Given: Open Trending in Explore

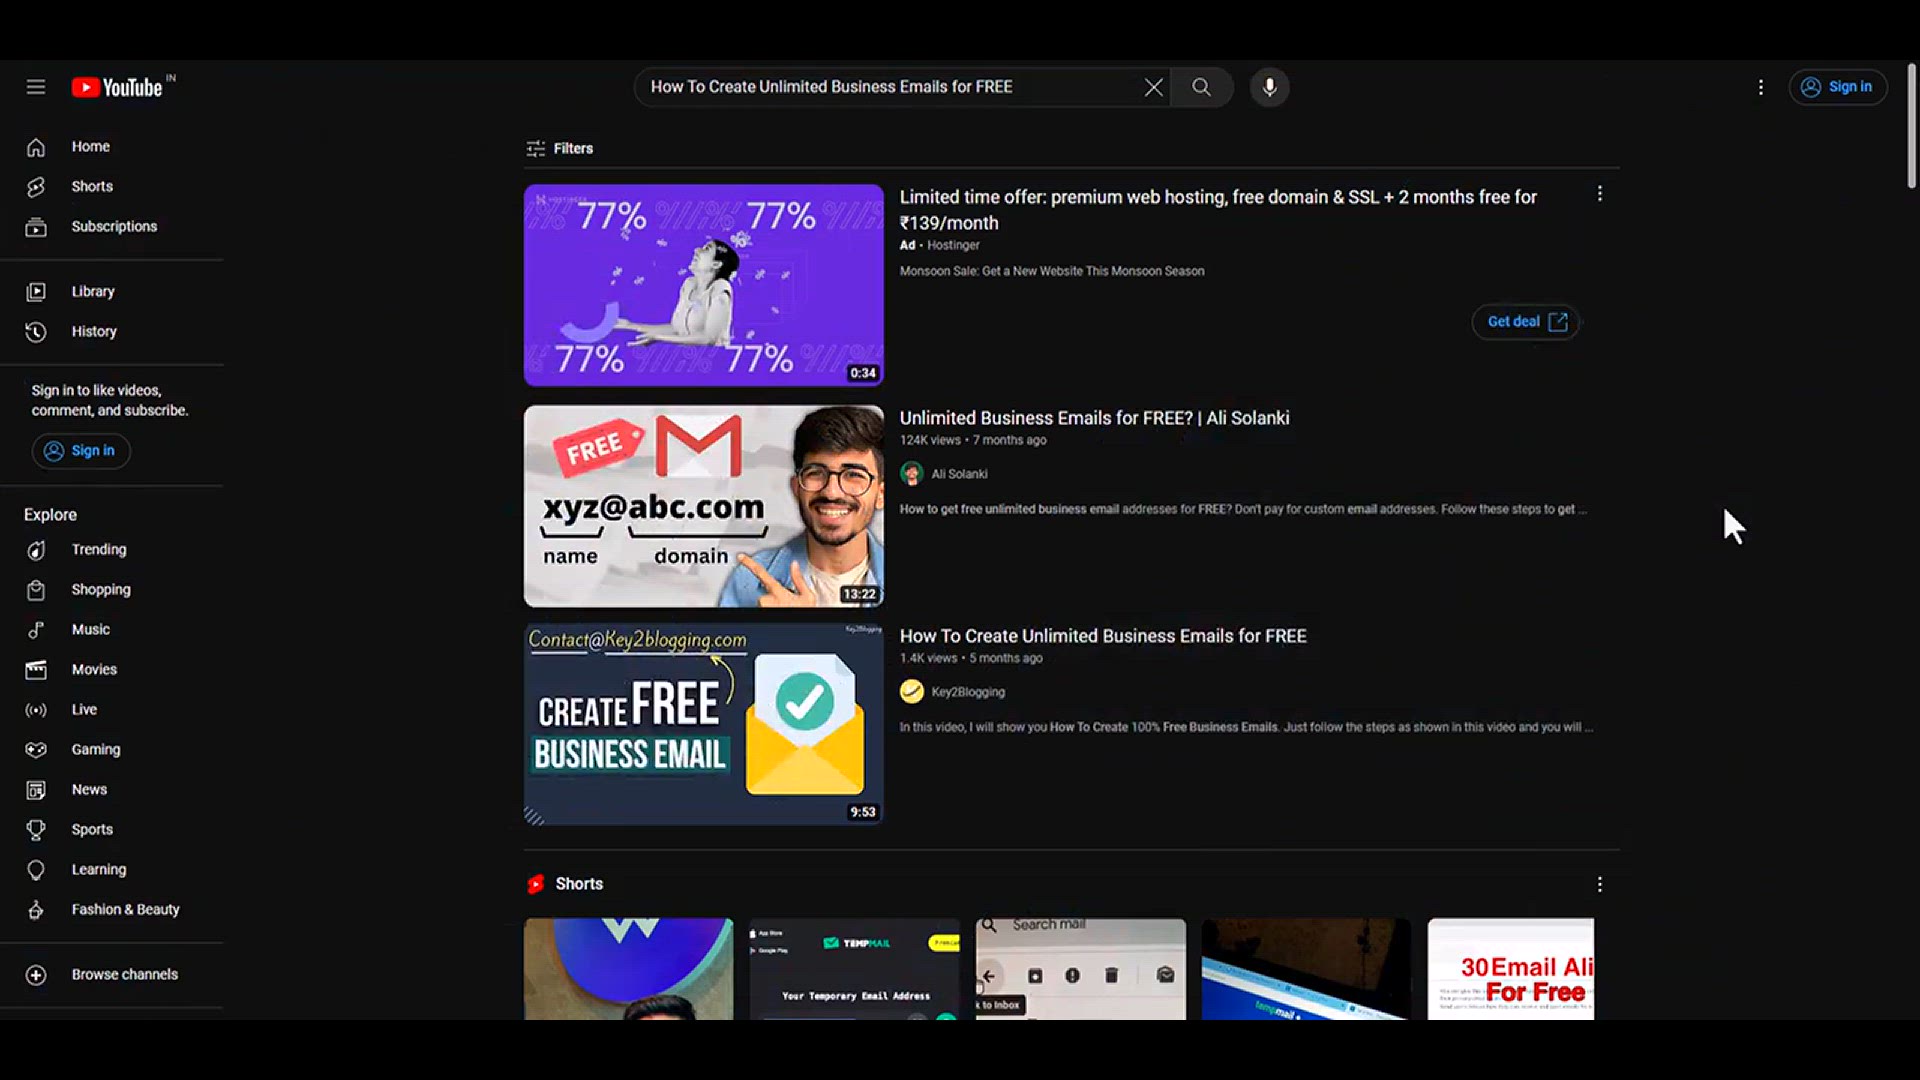Looking at the screenshot, I should pos(99,550).
